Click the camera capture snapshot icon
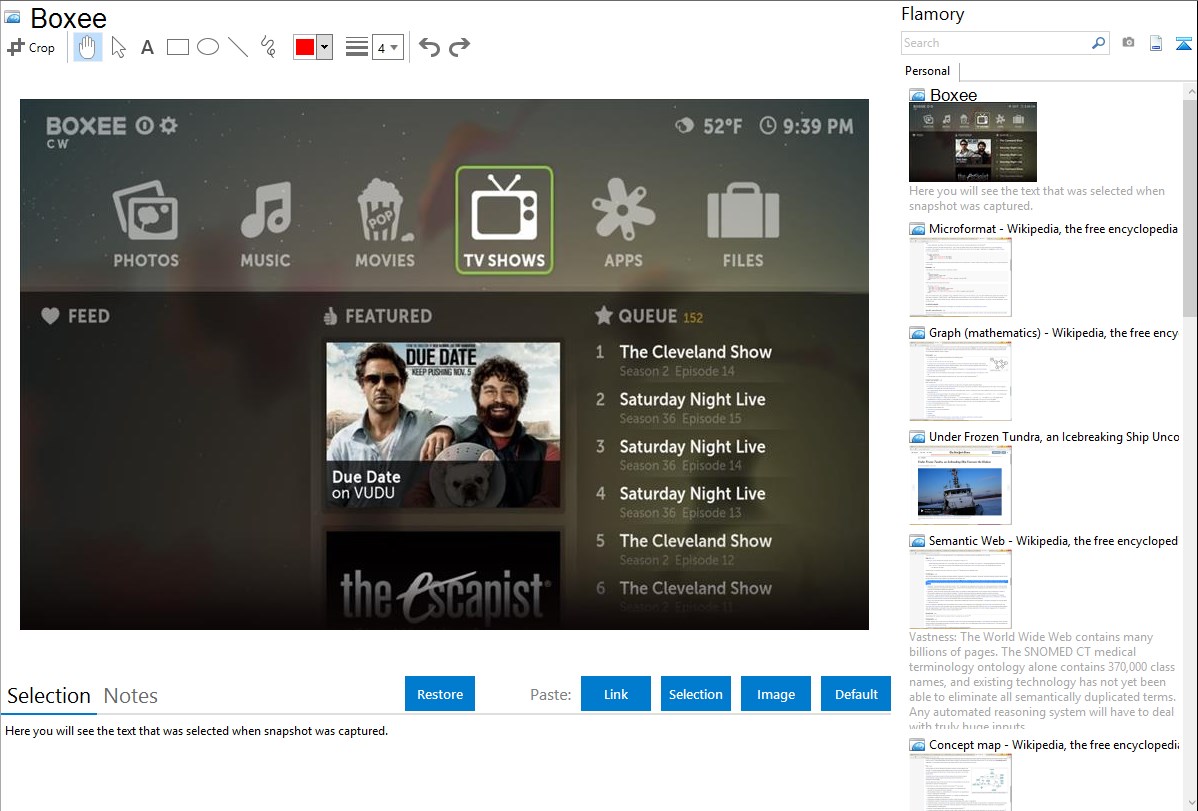Screen dimensions: 1198x811 pyautogui.click(x=1128, y=43)
